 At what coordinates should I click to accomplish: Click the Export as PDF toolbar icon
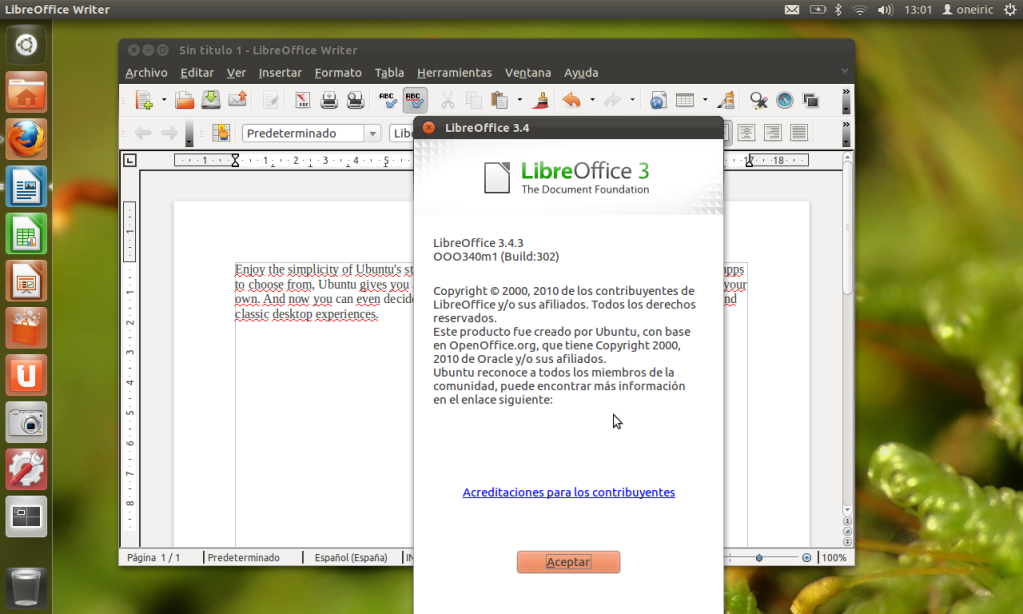(x=302, y=100)
